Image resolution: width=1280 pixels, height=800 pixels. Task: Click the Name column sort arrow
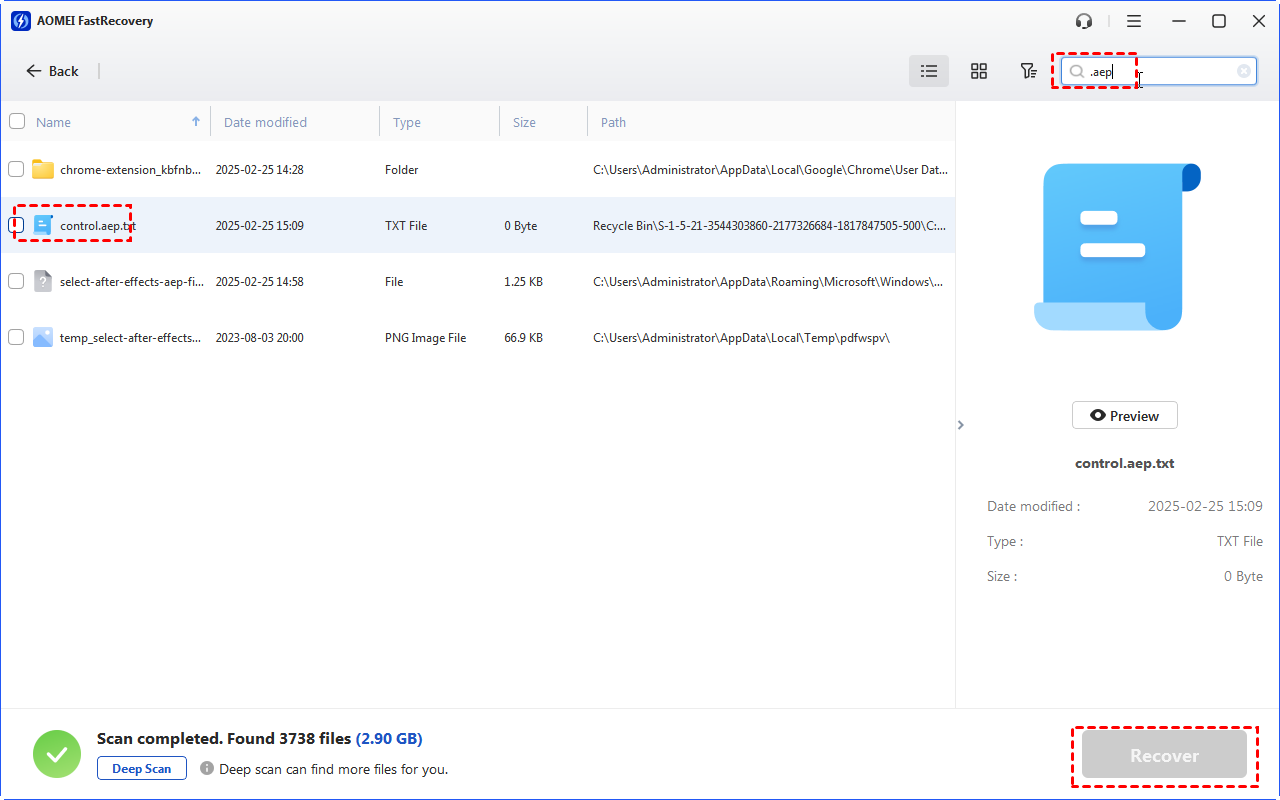click(x=196, y=121)
